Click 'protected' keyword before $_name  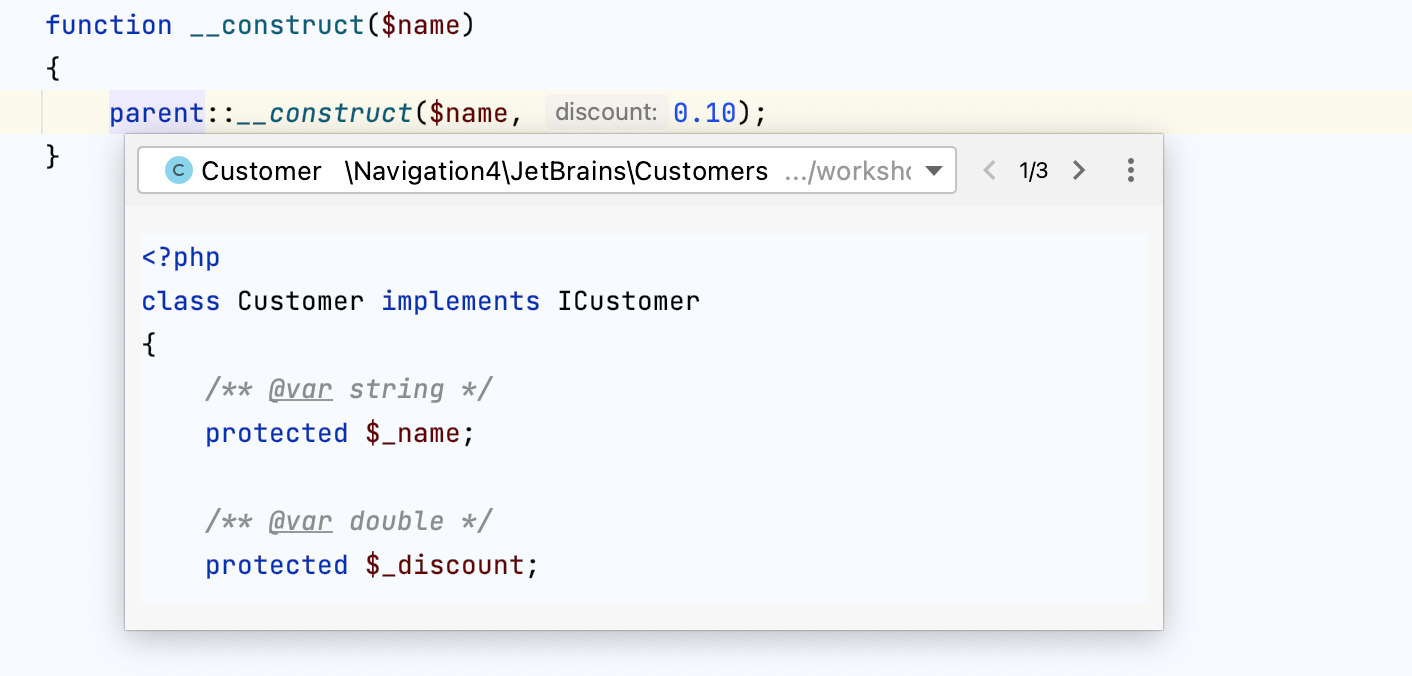(x=277, y=433)
